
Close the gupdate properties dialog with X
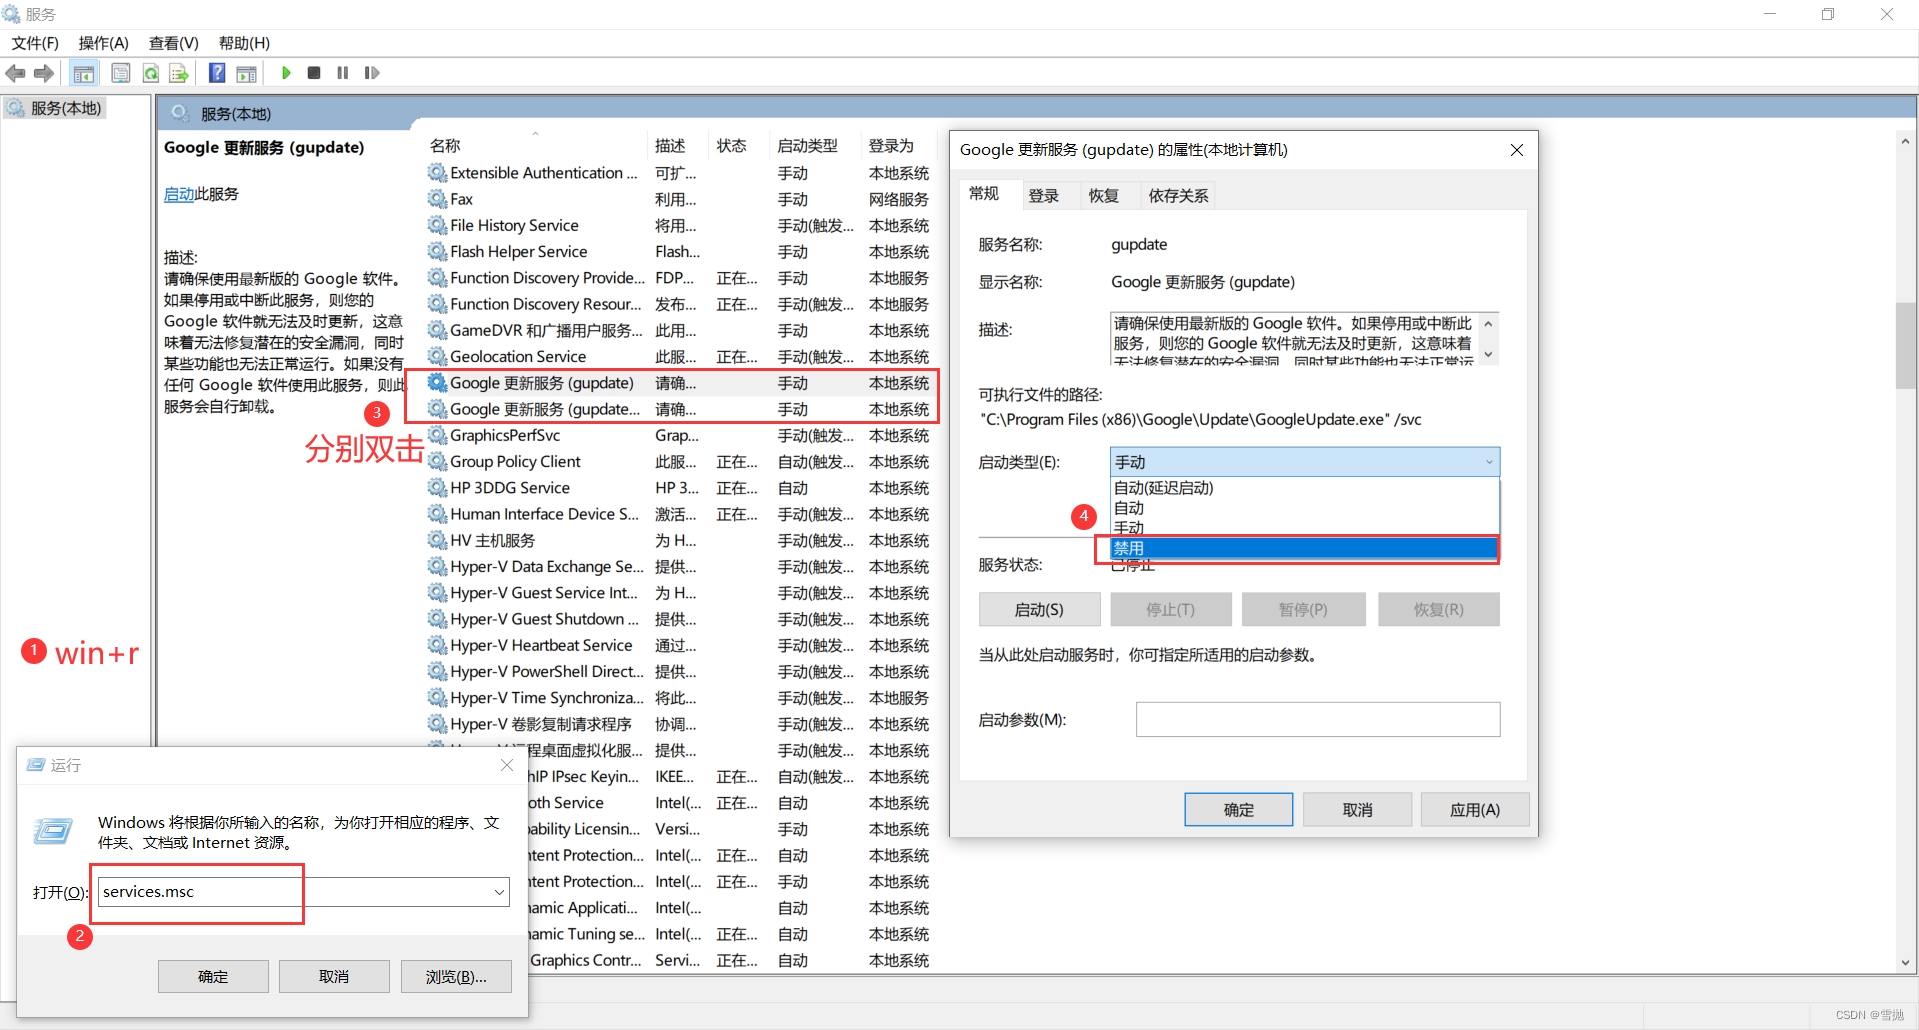coord(1516,150)
